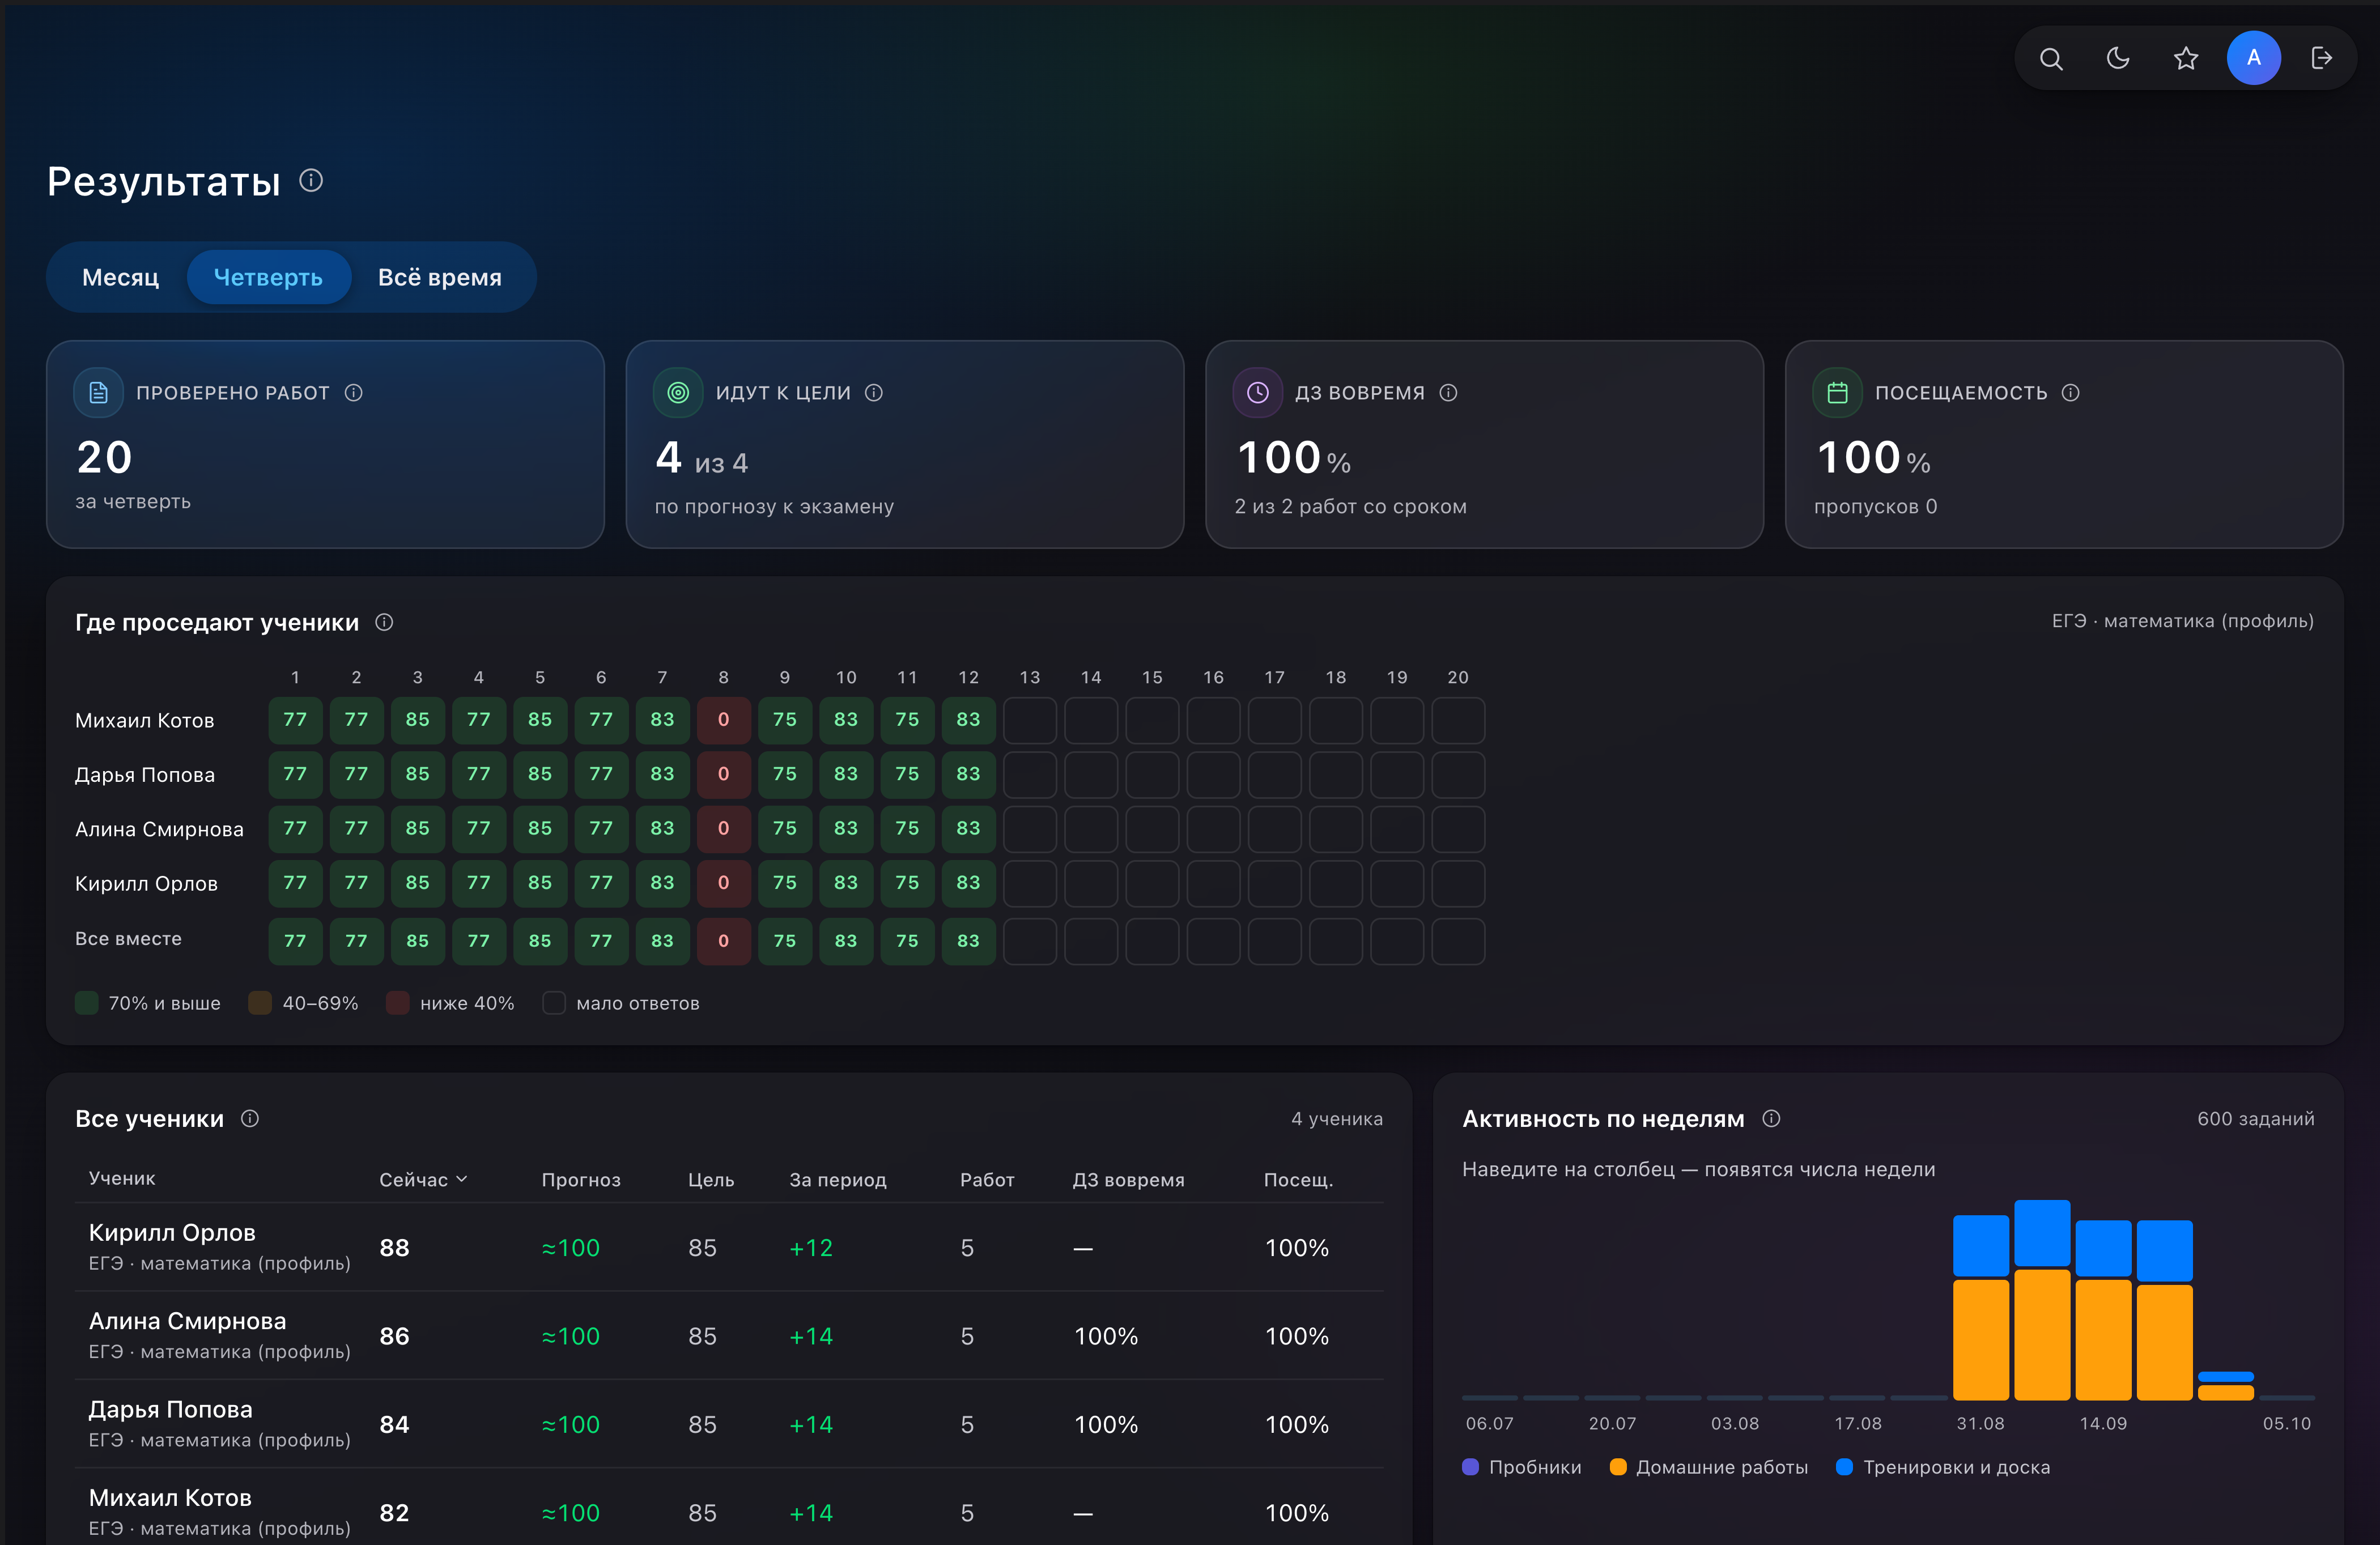
Task: Click info icon for ДЗ вовремя card
Action: coord(1448,393)
